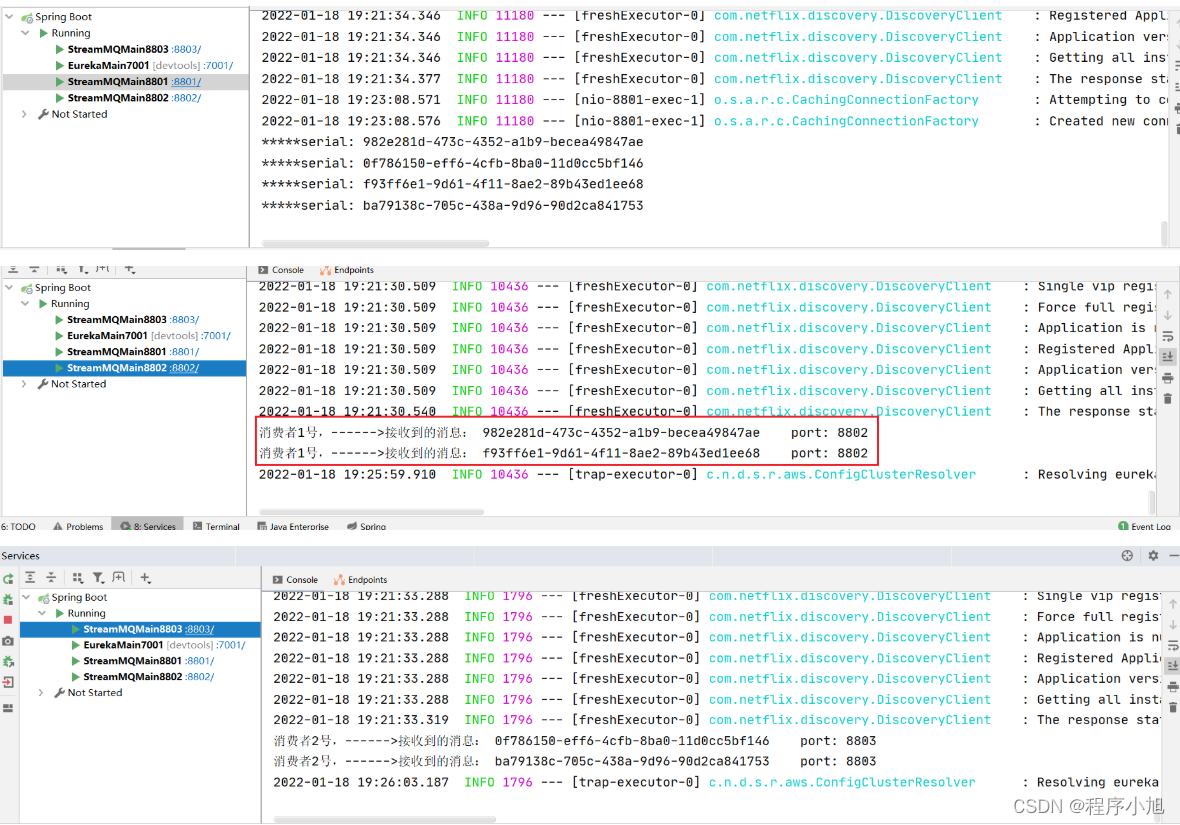The width and height of the screenshot is (1180, 825).
Task: Click the Exit icon with red arrow
Action: click(8, 683)
